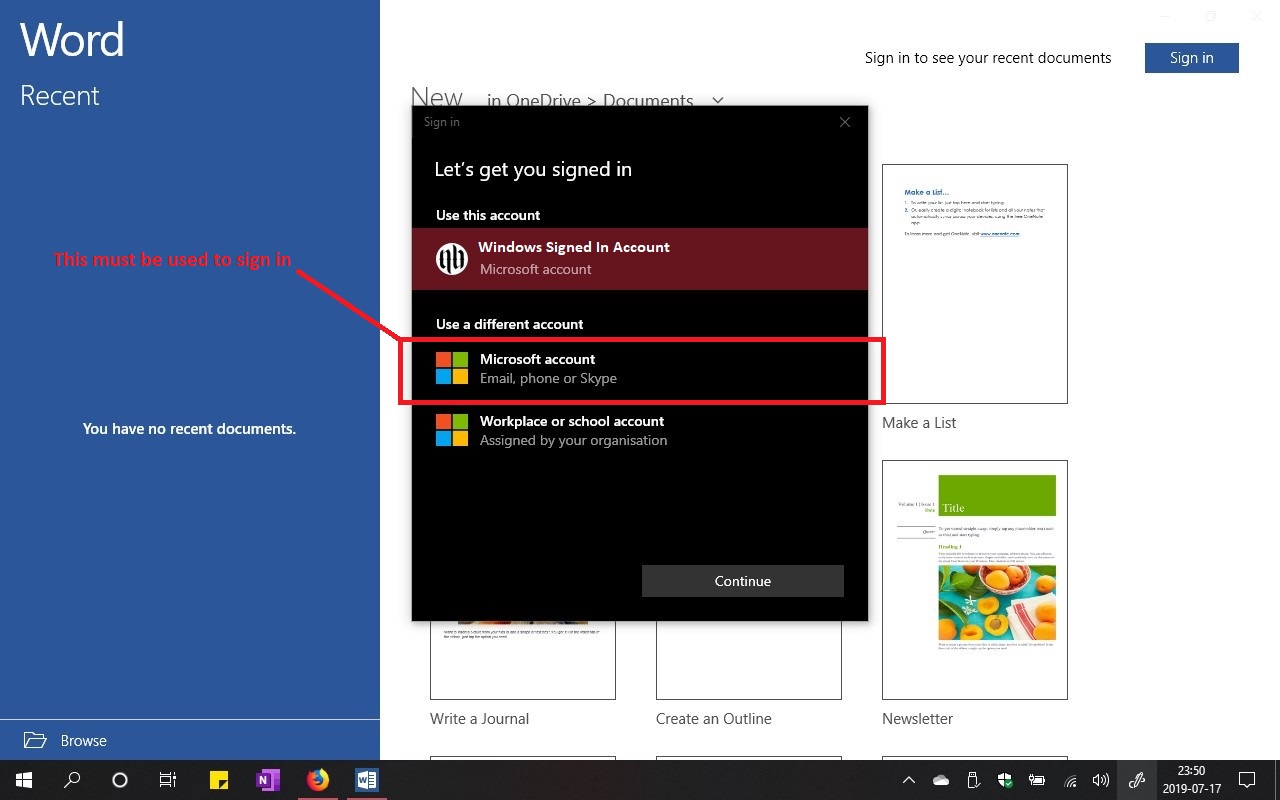Click the Word taskbar icon
The image size is (1280, 800).
tap(367, 780)
